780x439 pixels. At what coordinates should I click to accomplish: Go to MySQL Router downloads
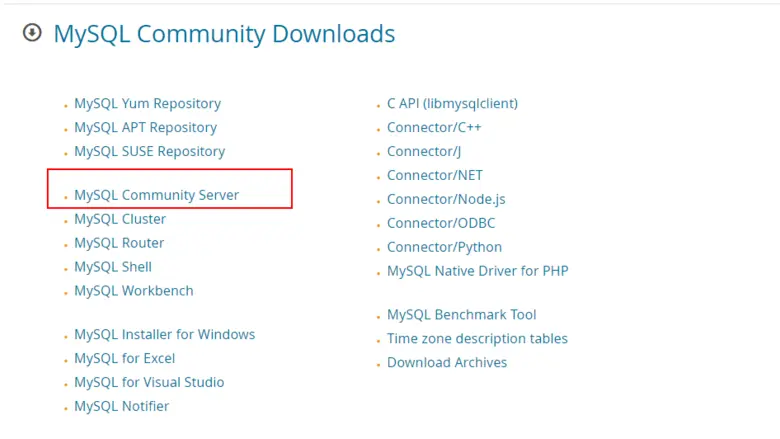tap(119, 243)
